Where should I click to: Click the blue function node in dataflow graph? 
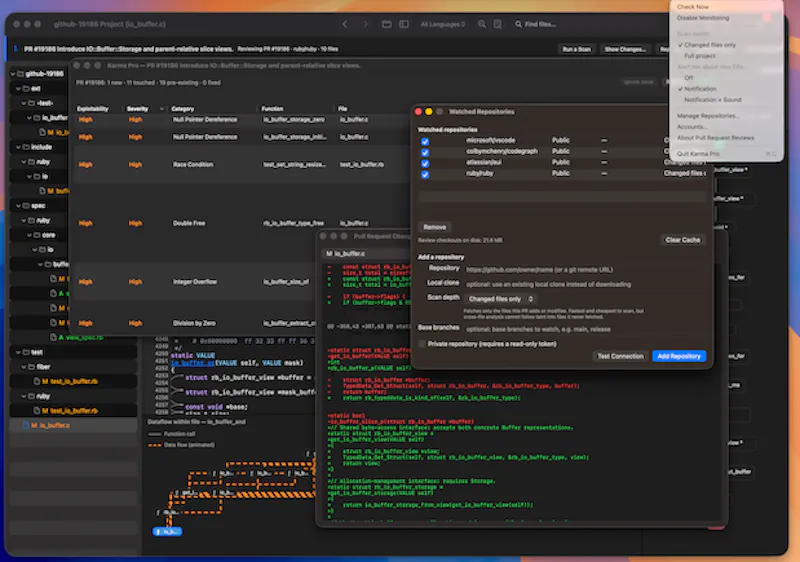click(x=167, y=531)
